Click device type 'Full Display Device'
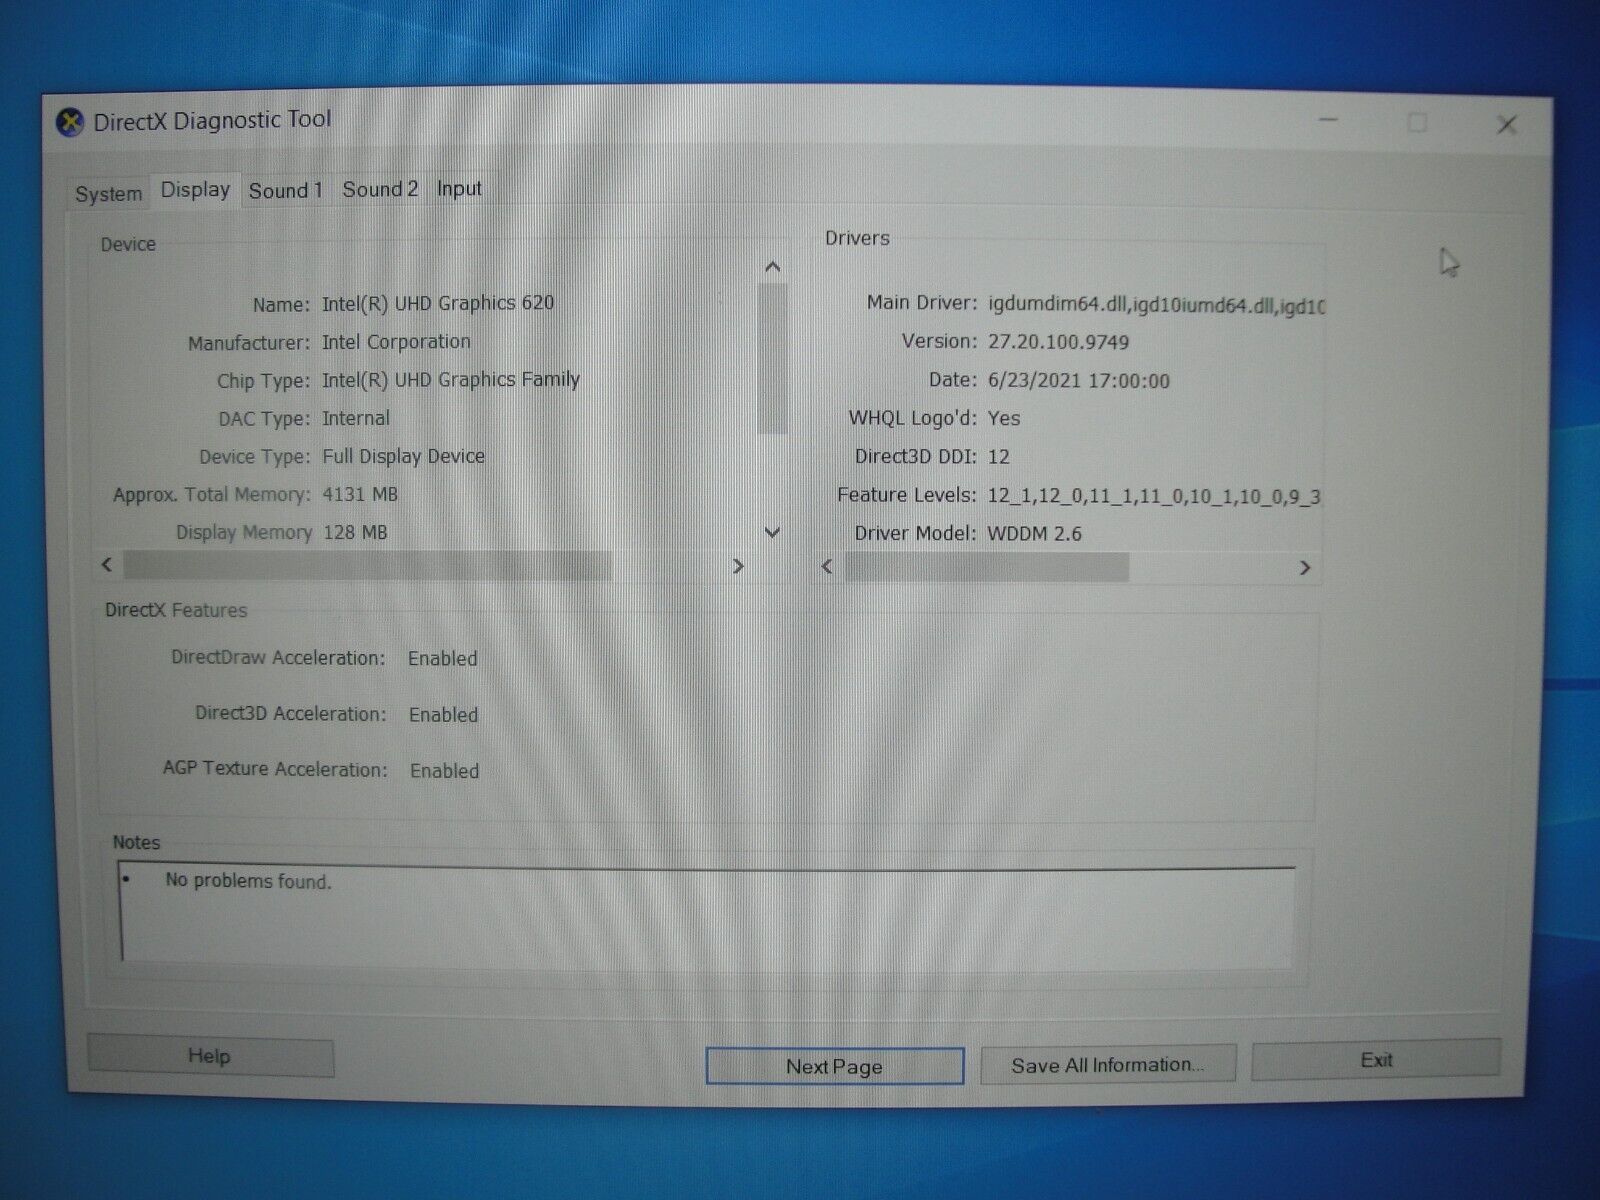 [404, 457]
